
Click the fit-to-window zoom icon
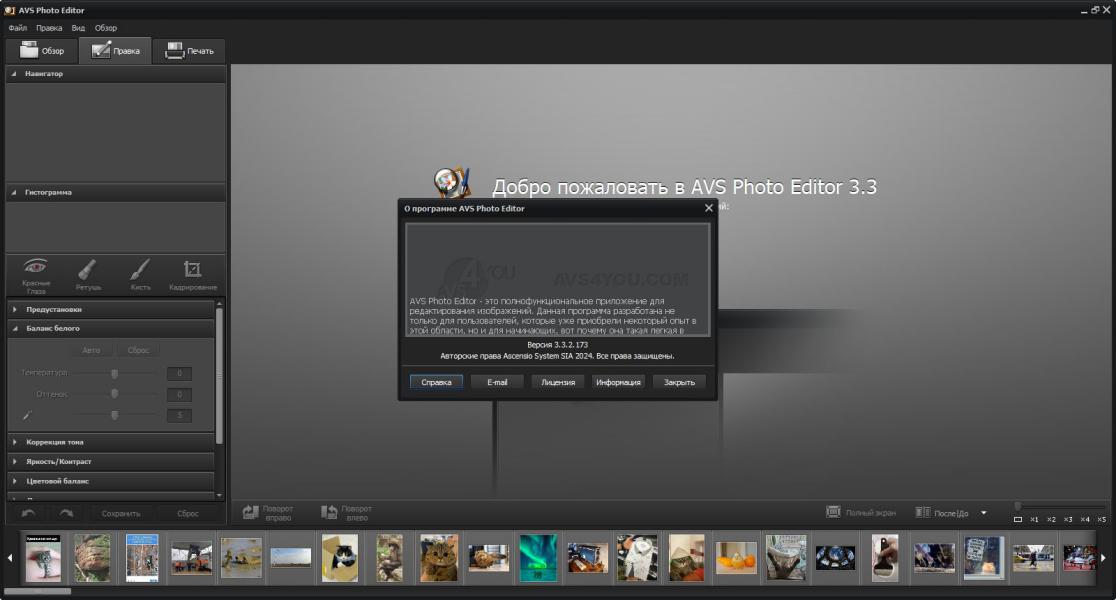pos(1018,520)
